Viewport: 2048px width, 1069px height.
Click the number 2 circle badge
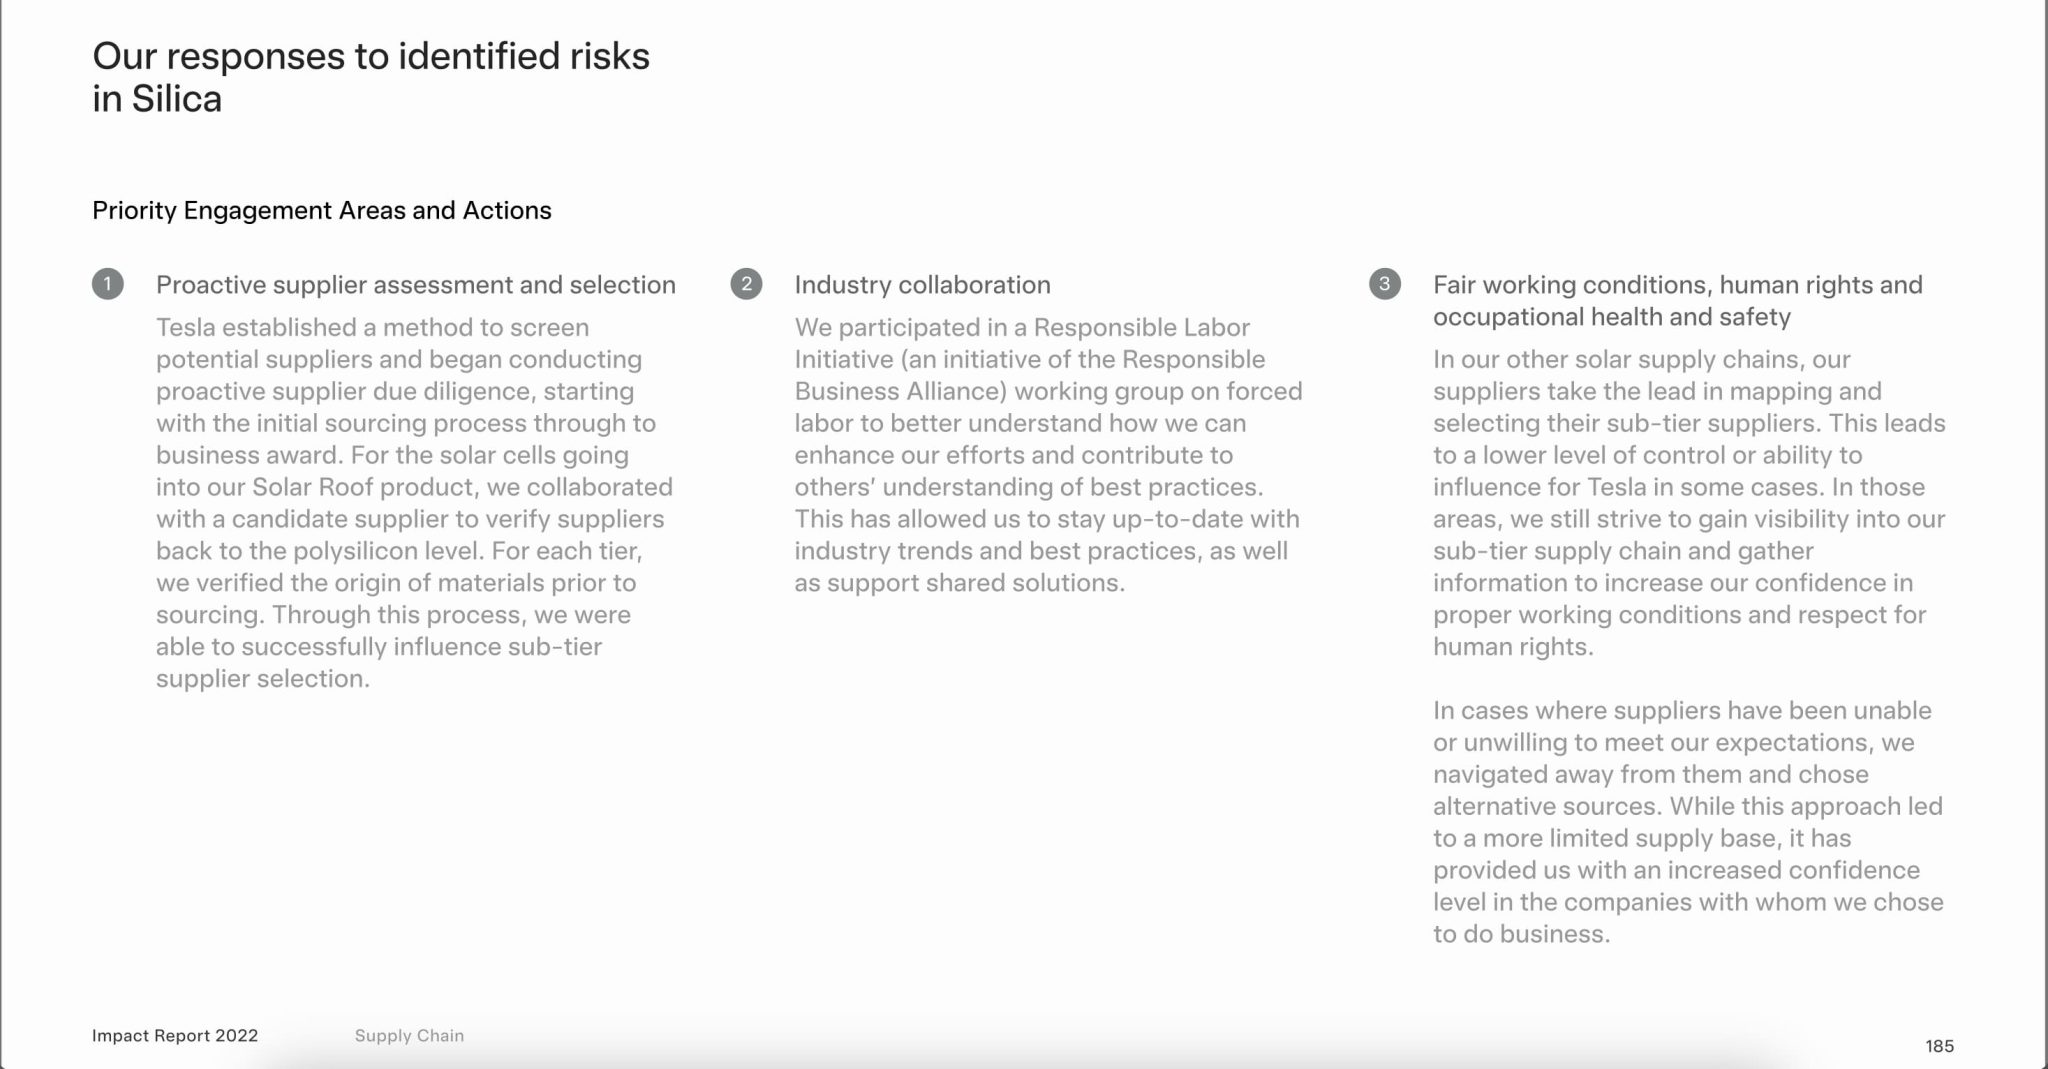[x=746, y=284]
